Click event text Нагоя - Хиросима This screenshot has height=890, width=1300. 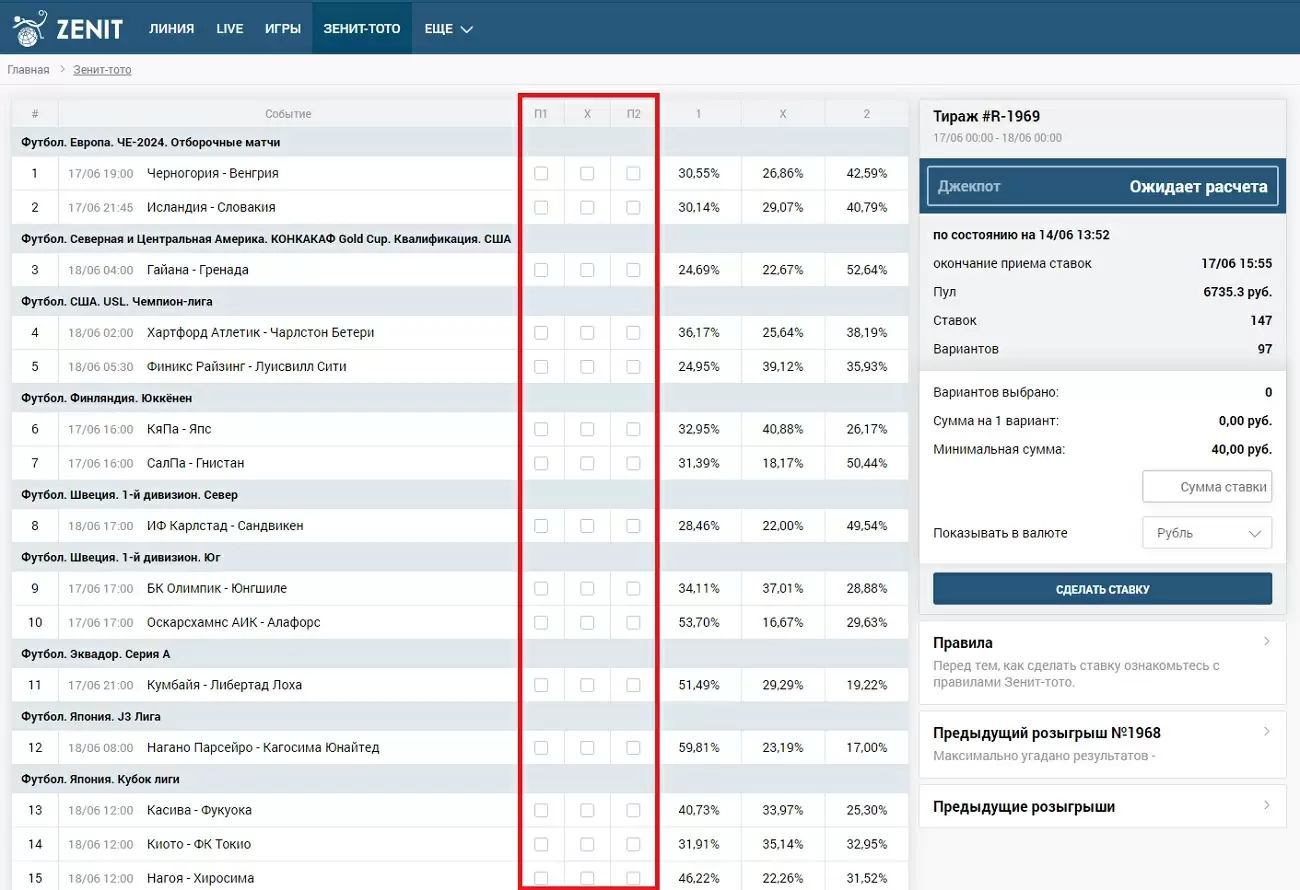201,878
